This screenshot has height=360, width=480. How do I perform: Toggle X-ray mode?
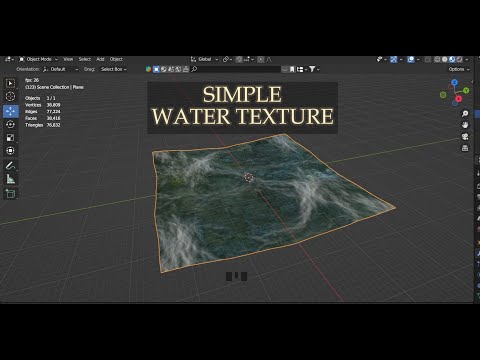(x=428, y=59)
